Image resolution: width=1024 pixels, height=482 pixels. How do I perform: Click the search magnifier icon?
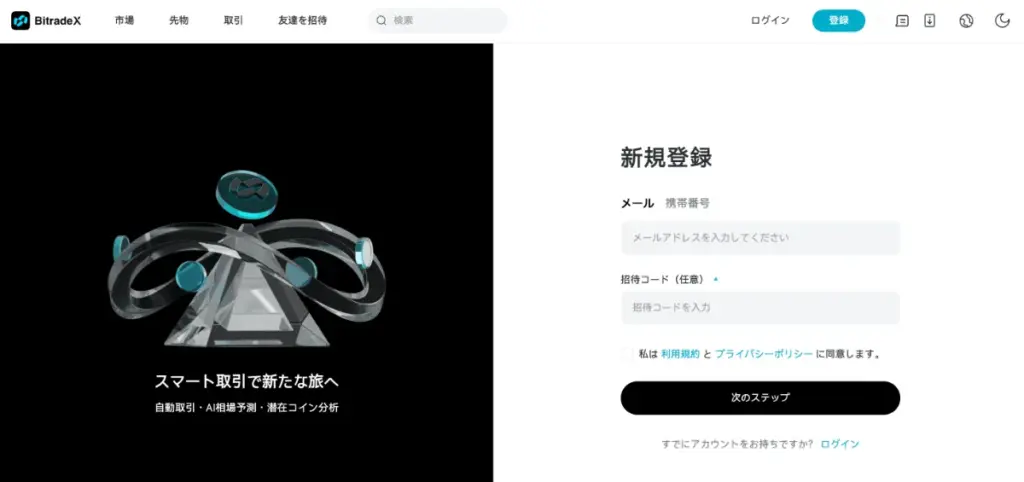[381, 20]
